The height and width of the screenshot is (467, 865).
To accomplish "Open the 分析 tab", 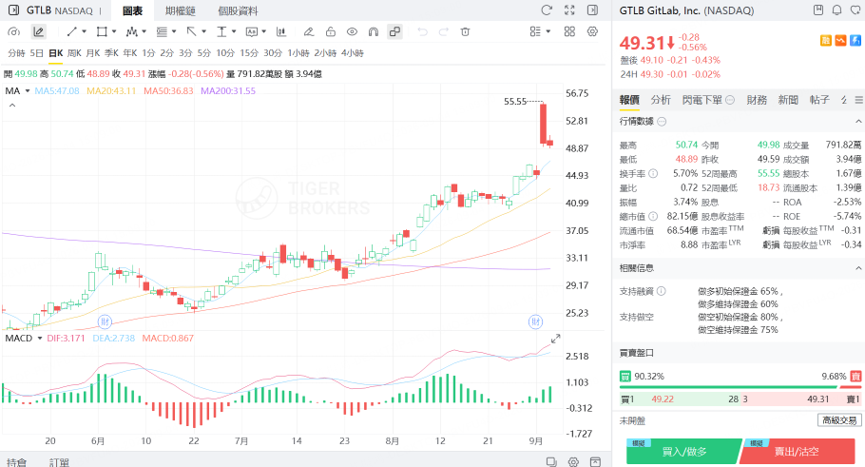I will (x=660, y=100).
